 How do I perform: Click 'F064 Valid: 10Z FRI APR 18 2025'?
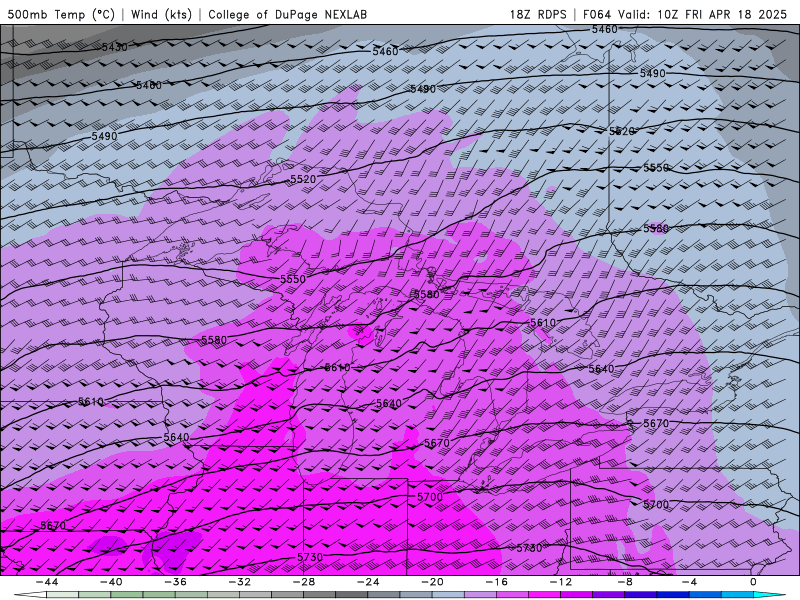(685, 15)
